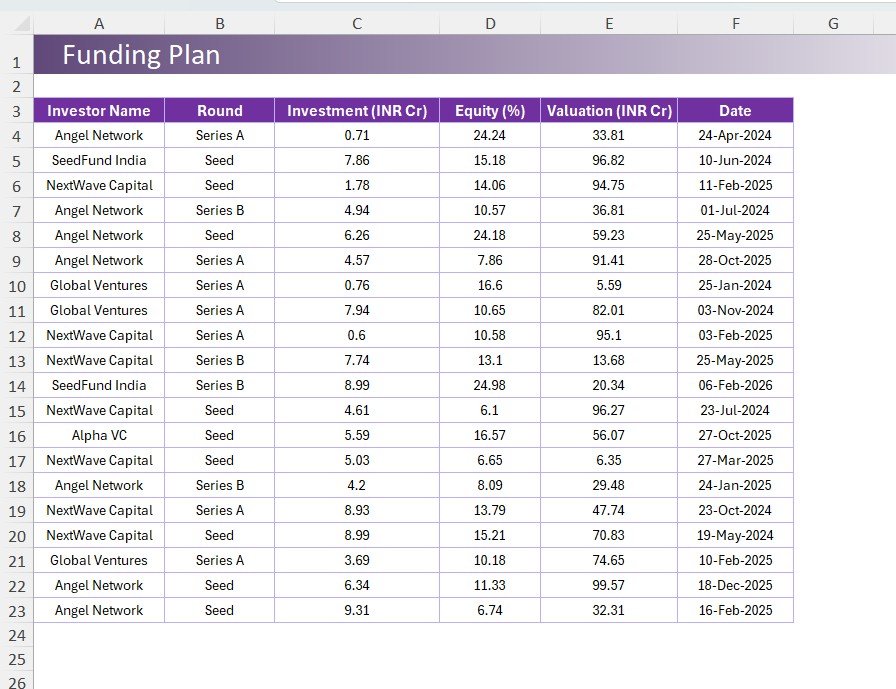Select the 9.31 investment value cell
The image size is (896, 689).
point(356,610)
